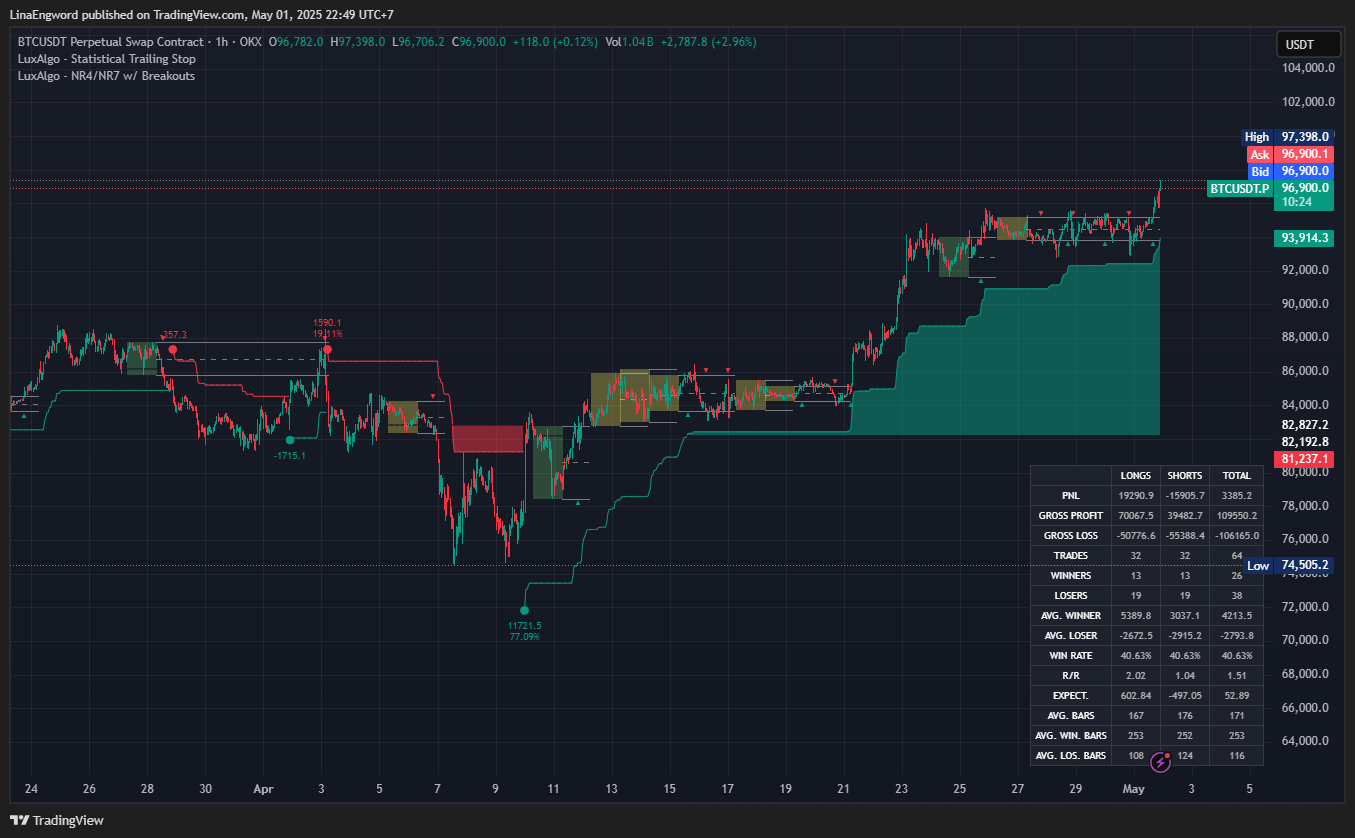Click the TradingView logo at bottom left
The image size is (1355, 838).
click(57, 820)
